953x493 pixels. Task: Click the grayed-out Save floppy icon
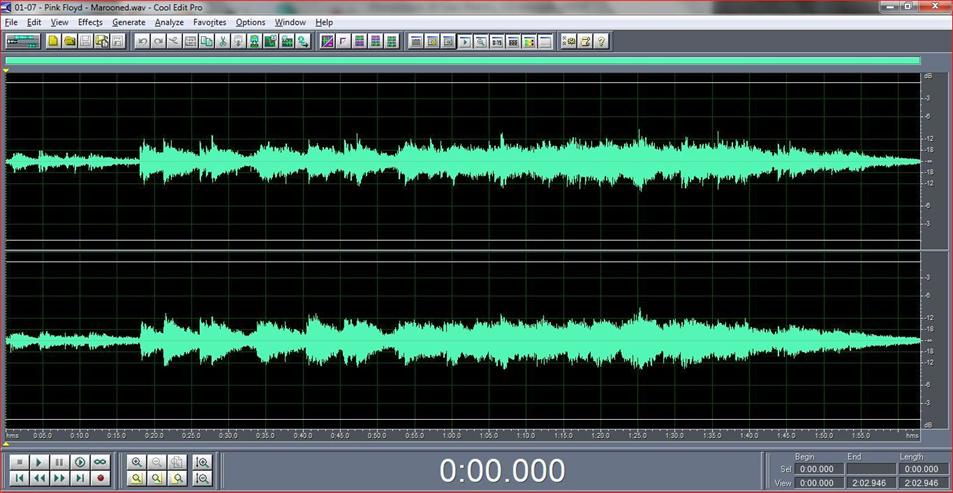pos(86,41)
